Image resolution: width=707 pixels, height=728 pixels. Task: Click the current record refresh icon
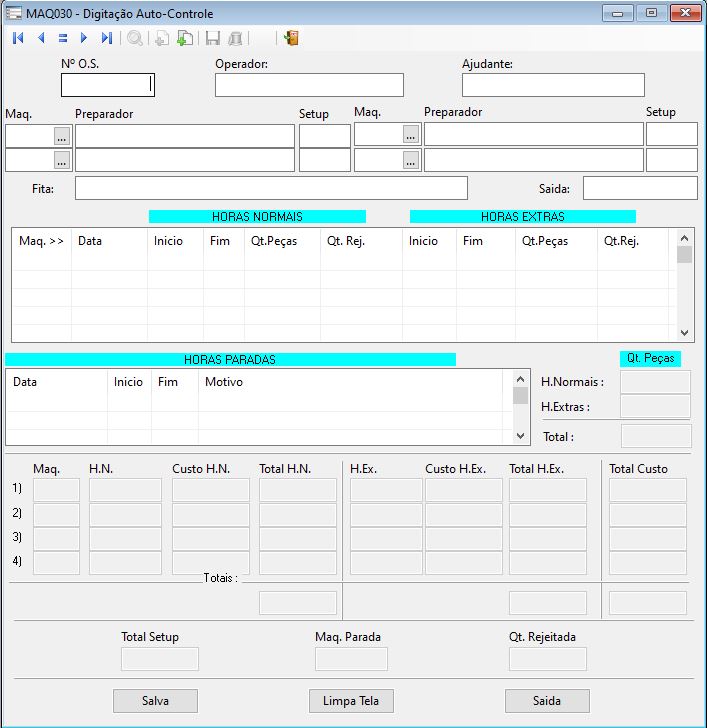point(62,38)
